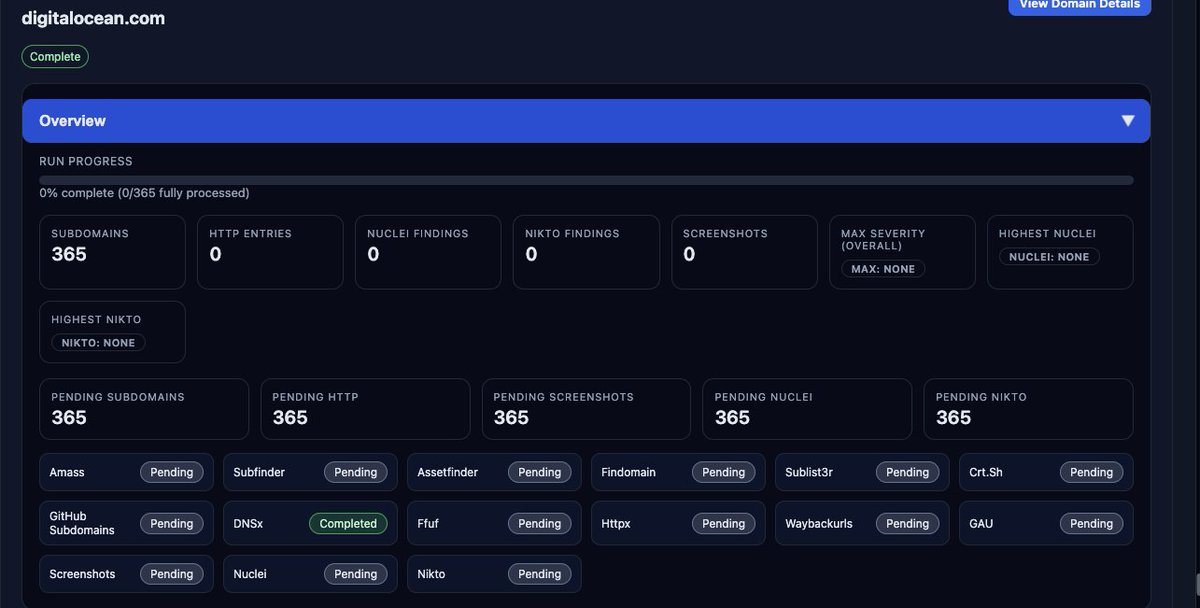Viewport: 1200px width, 608px height.
Task: Click the Pending badge for Ffuf
Action: click(540, 523)
